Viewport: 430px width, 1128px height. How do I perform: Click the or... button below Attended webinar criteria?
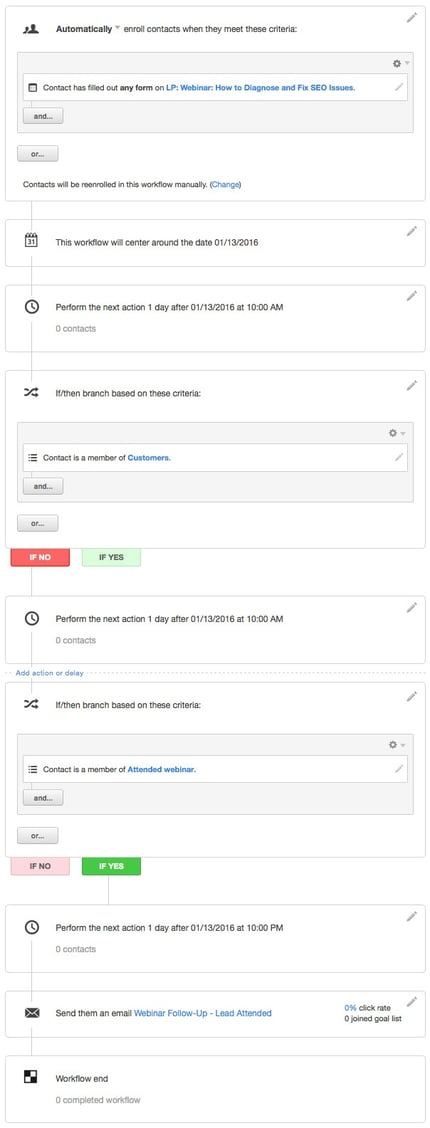(x=37, y=835)
